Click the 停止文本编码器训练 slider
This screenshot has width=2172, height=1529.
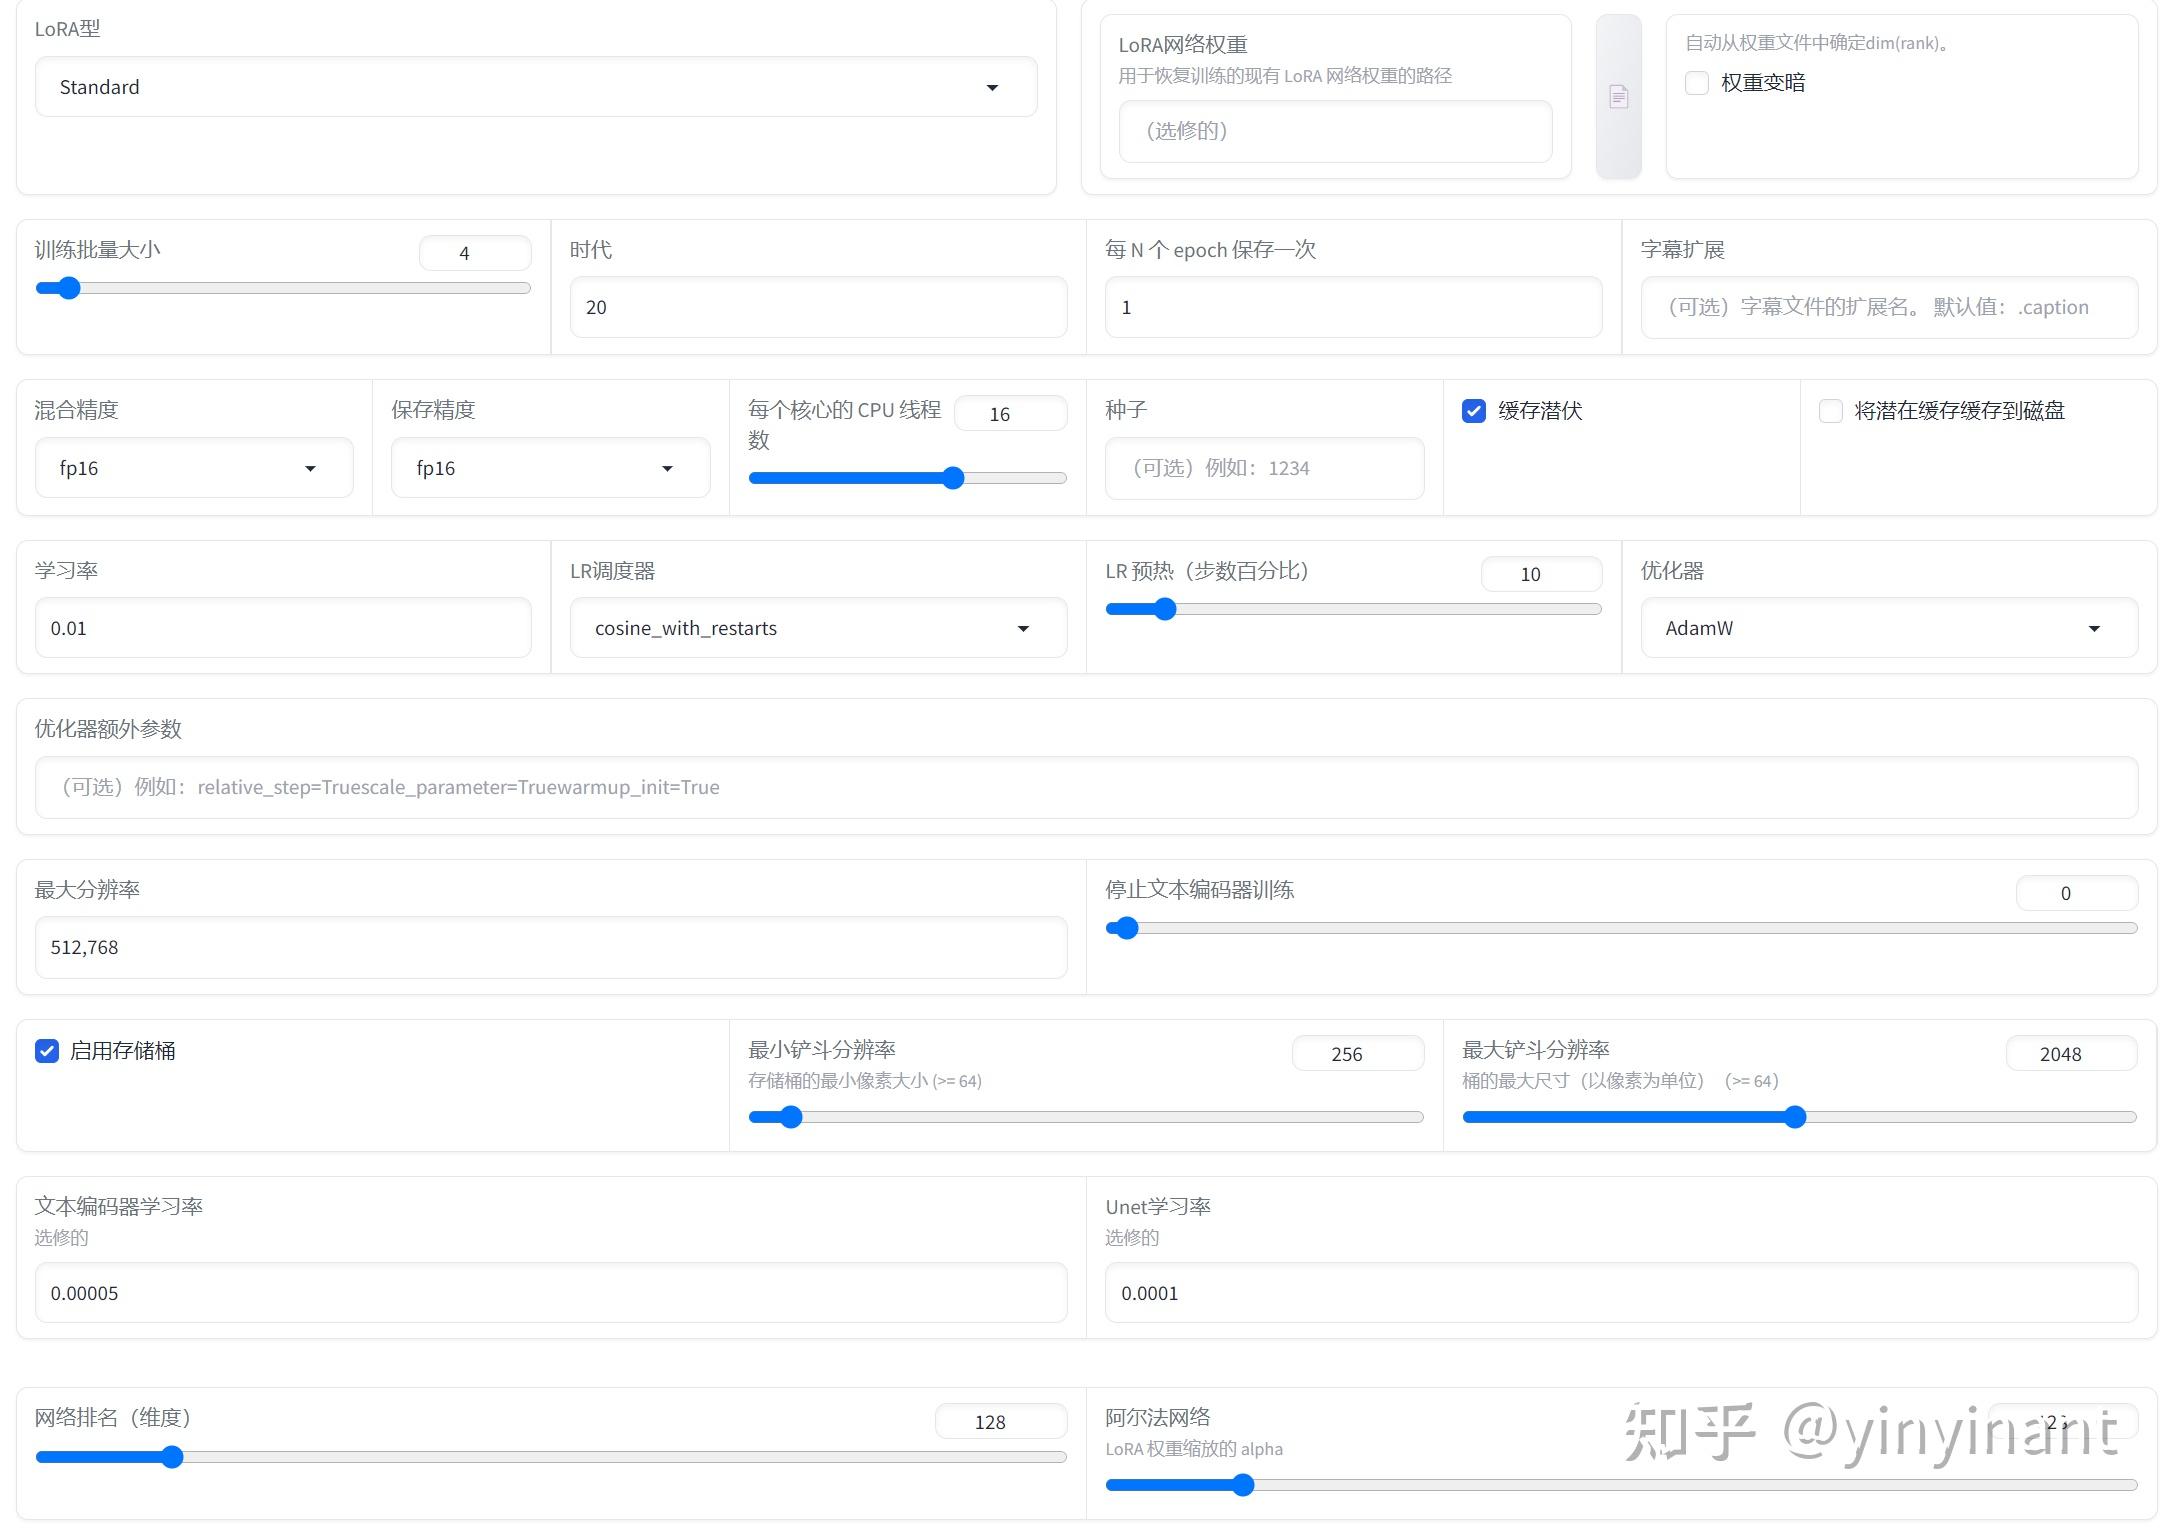click(1621, 929)
